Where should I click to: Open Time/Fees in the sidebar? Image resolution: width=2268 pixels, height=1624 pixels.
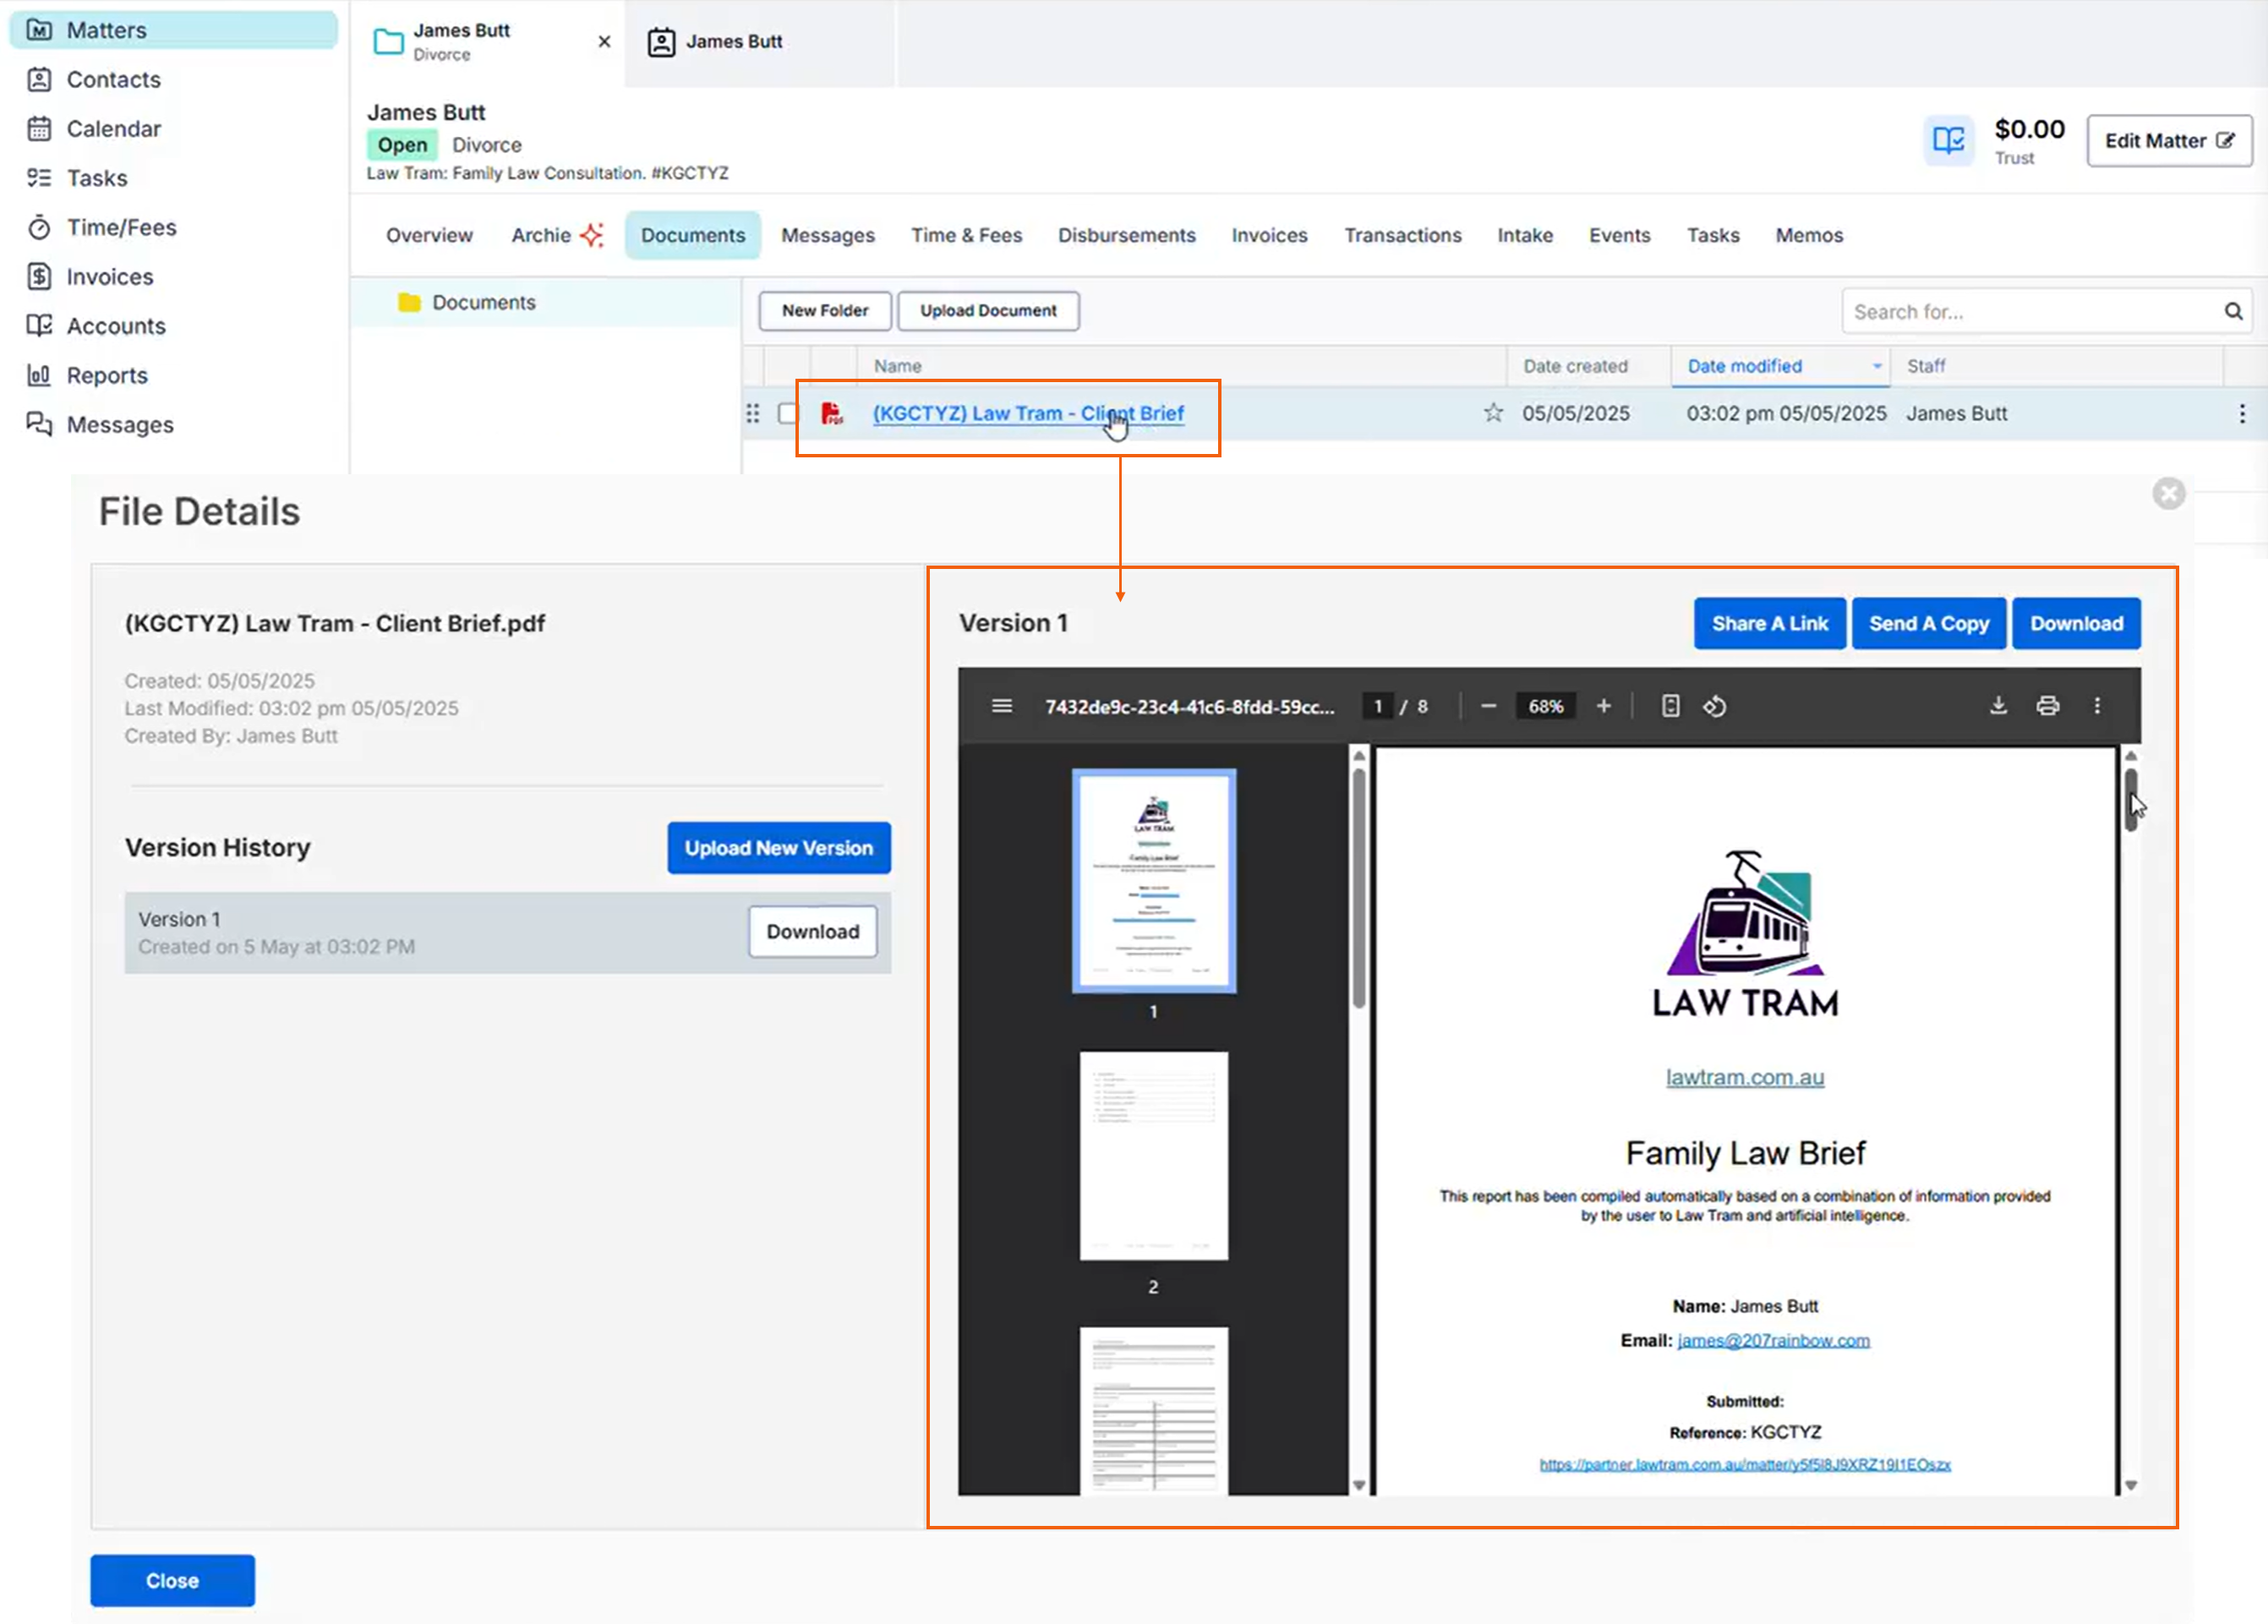120,227
